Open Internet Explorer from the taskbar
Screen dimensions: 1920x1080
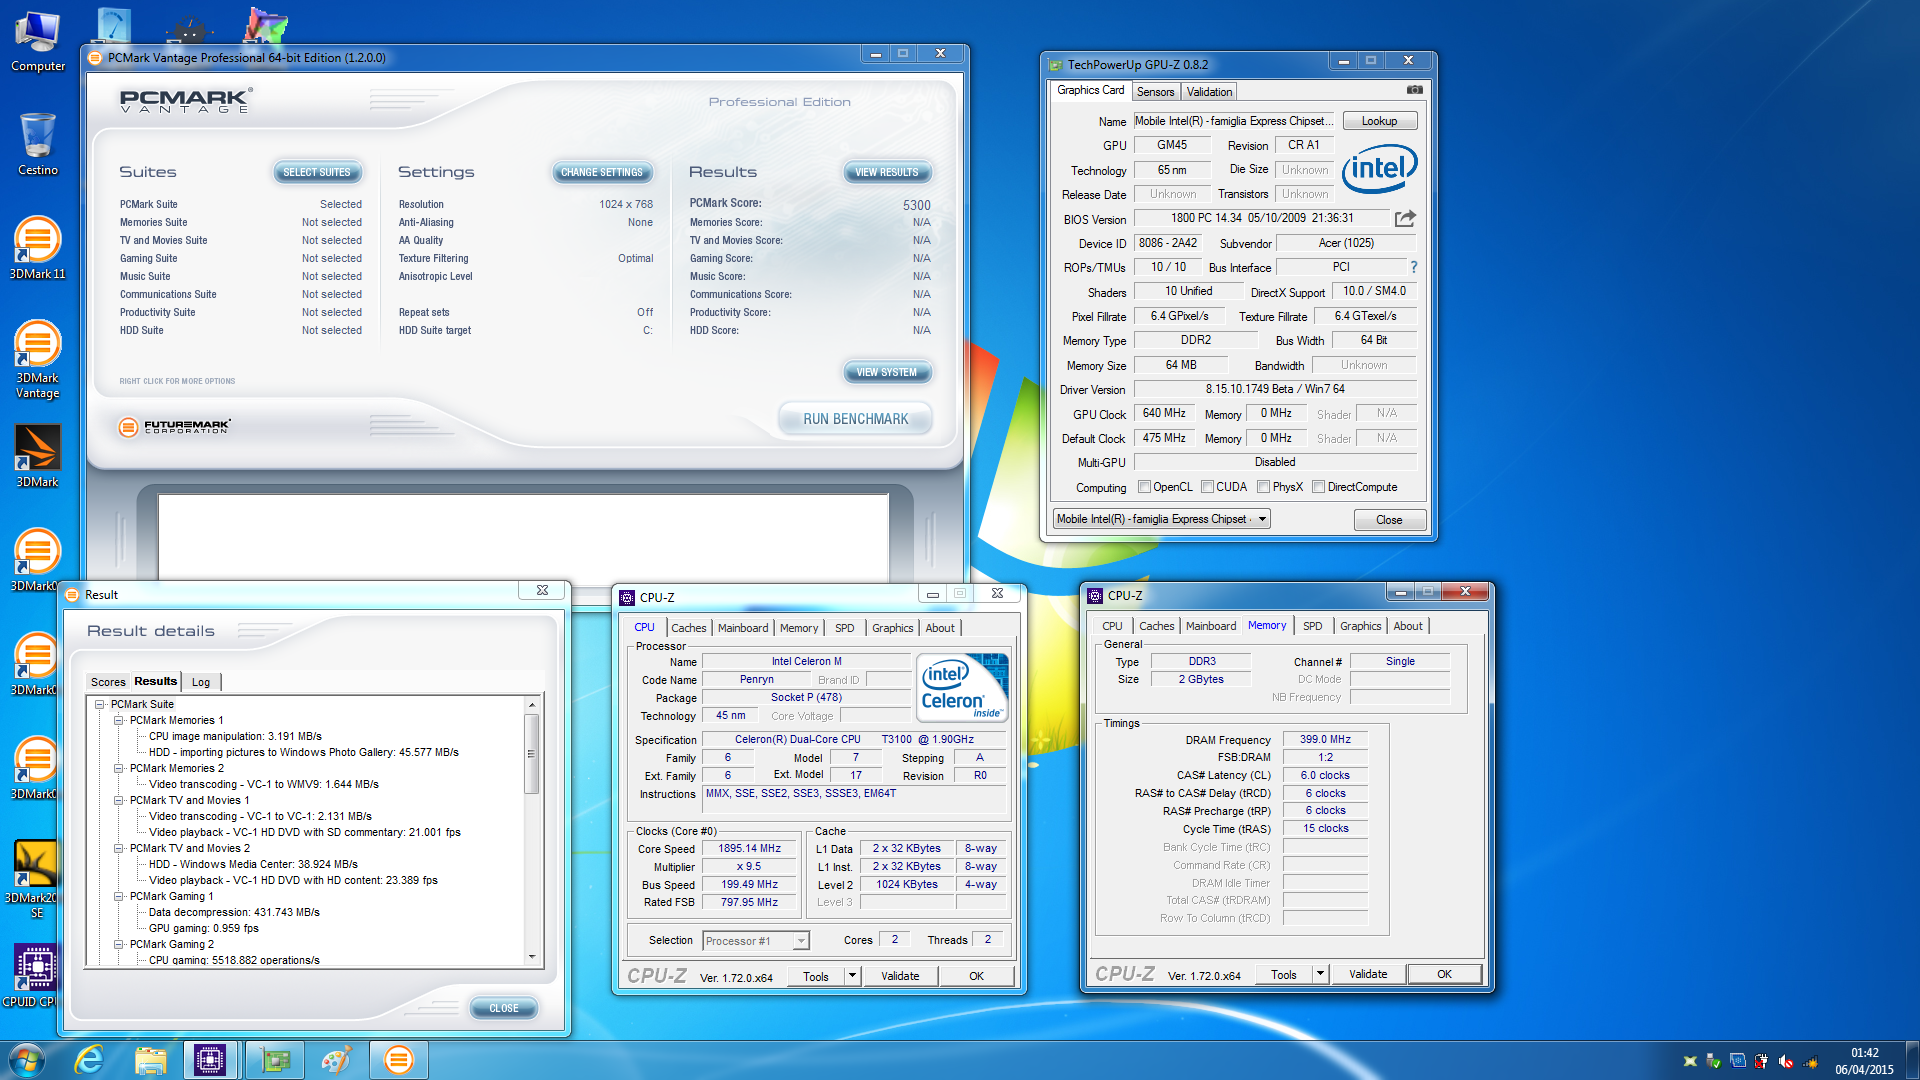90,1060
